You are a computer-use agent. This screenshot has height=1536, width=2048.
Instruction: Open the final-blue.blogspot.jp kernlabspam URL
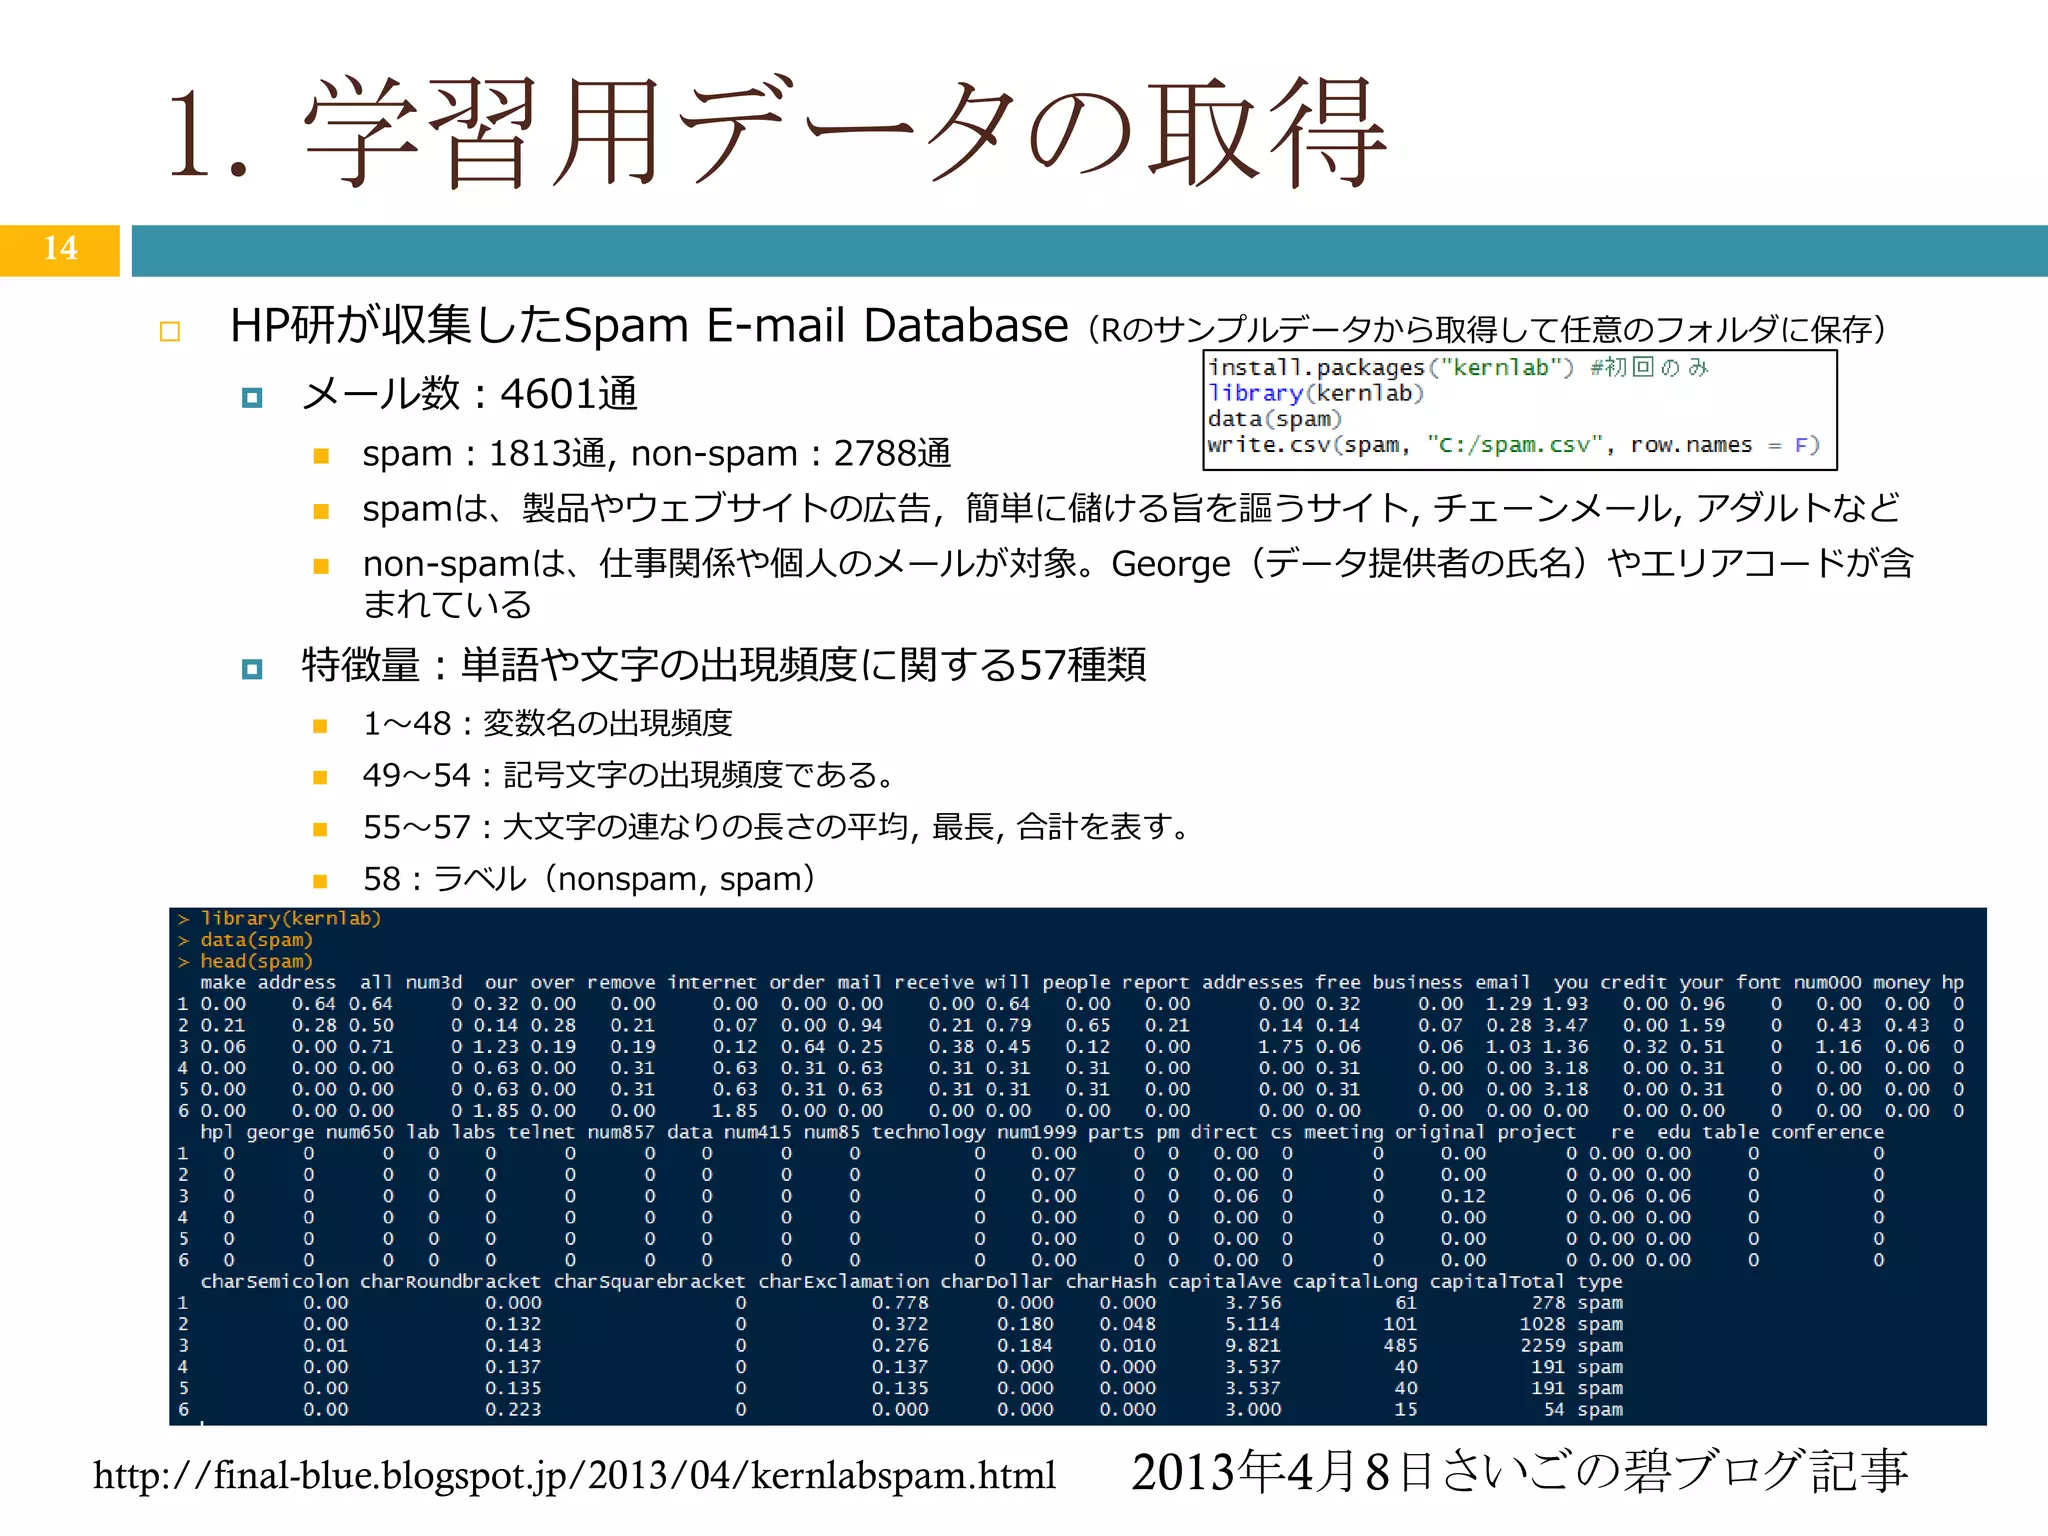575,1475
